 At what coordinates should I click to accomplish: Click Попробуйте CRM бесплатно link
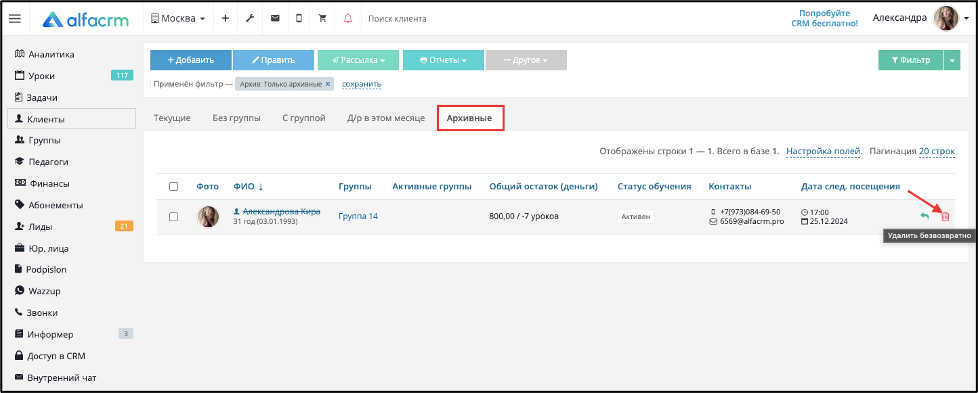(x=824, y=18)
